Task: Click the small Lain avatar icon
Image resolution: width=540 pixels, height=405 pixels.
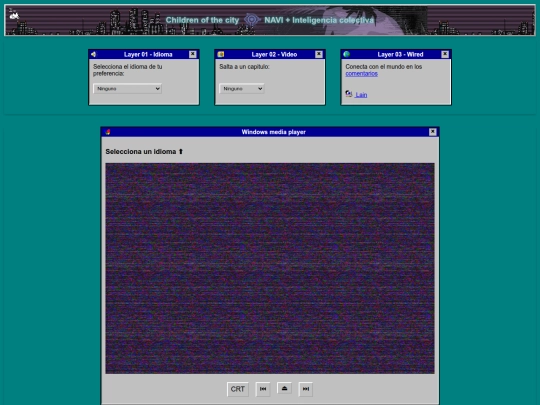Action: [x=349, y=94]
